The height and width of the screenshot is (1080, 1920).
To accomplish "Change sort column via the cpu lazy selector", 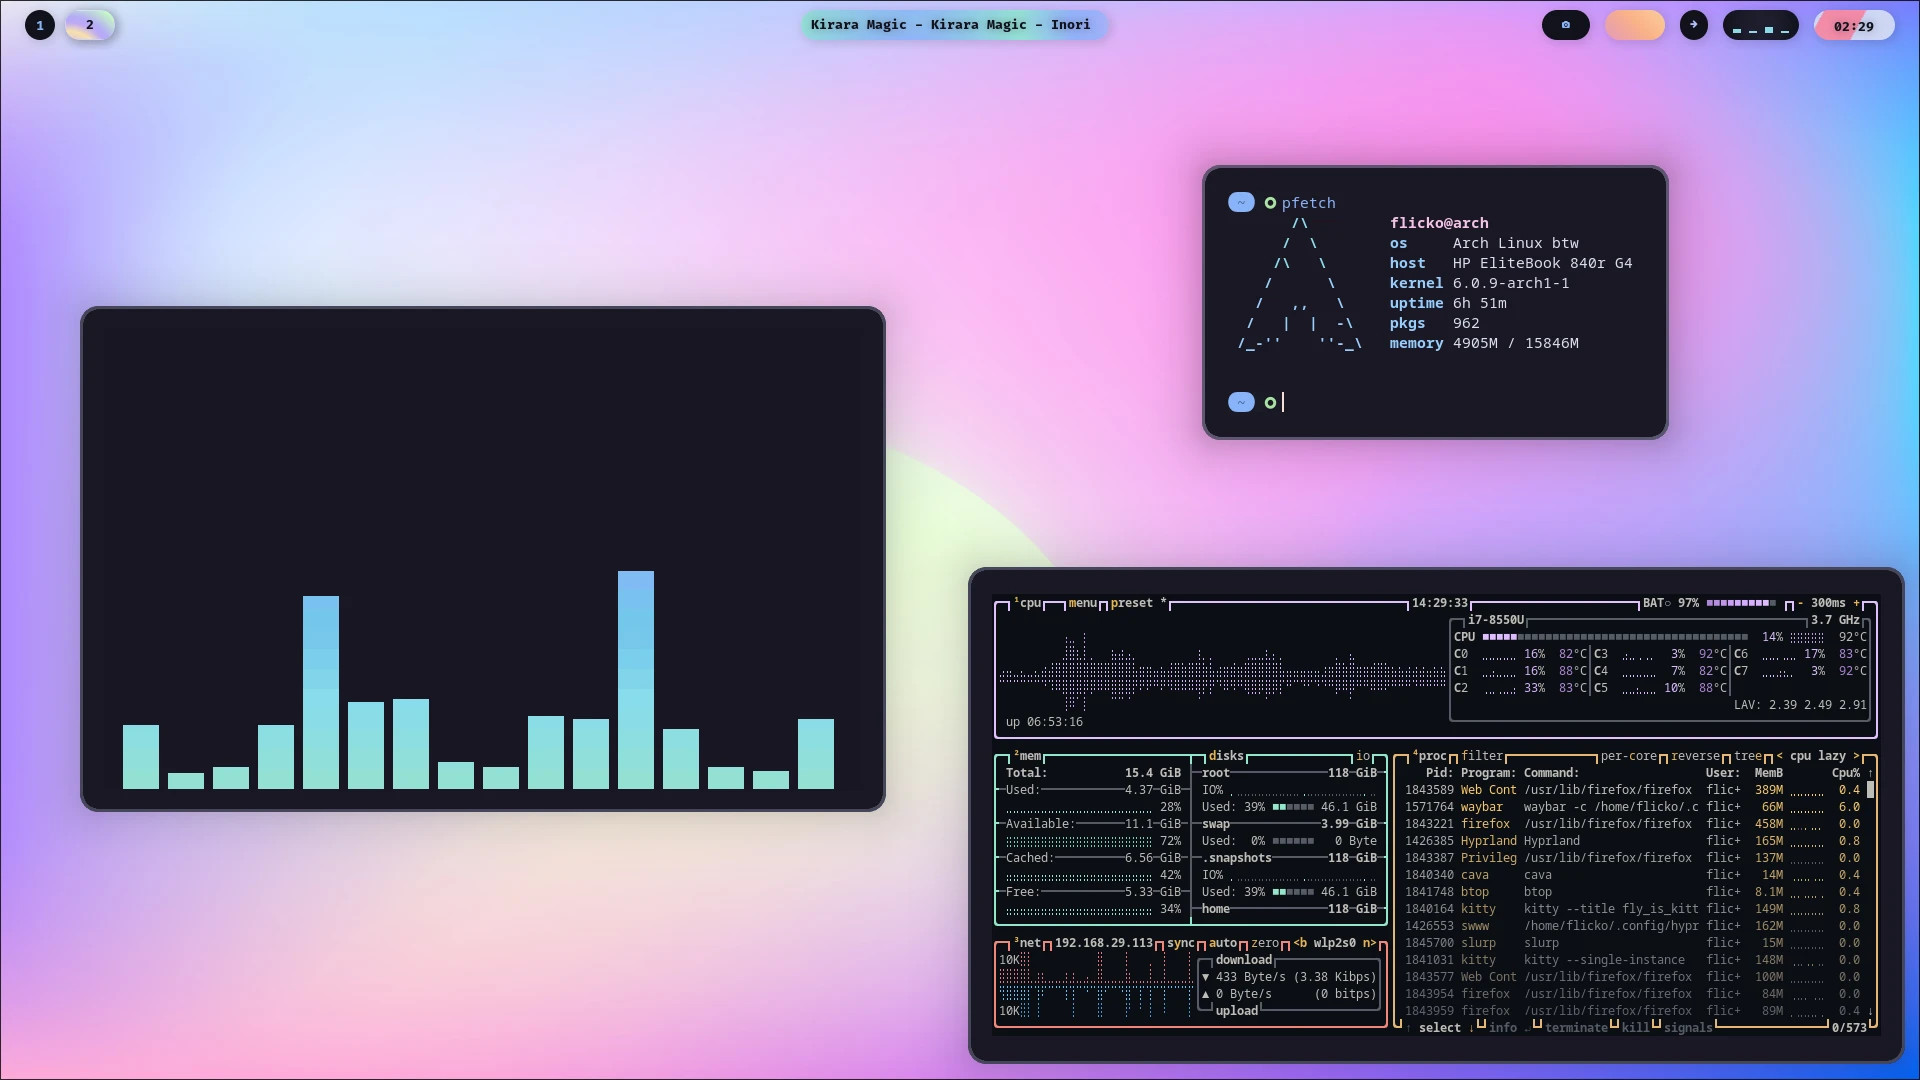I will [1820, 756].
